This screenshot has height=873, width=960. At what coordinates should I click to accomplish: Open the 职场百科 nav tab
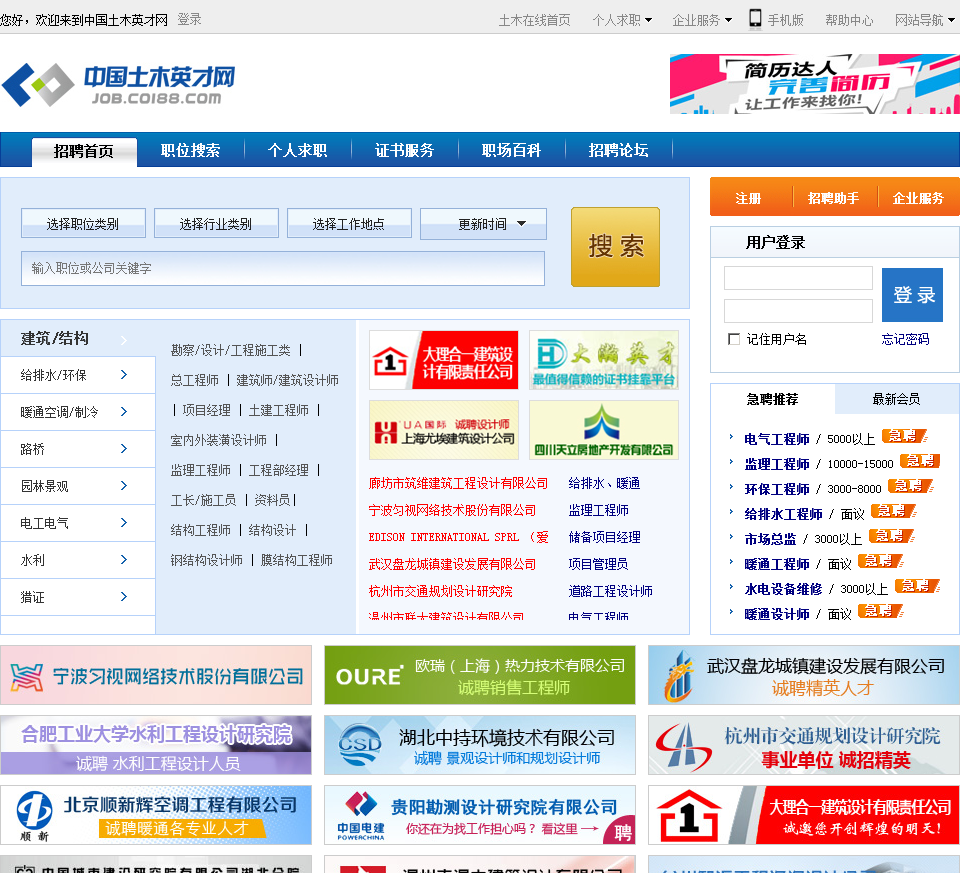511,151
